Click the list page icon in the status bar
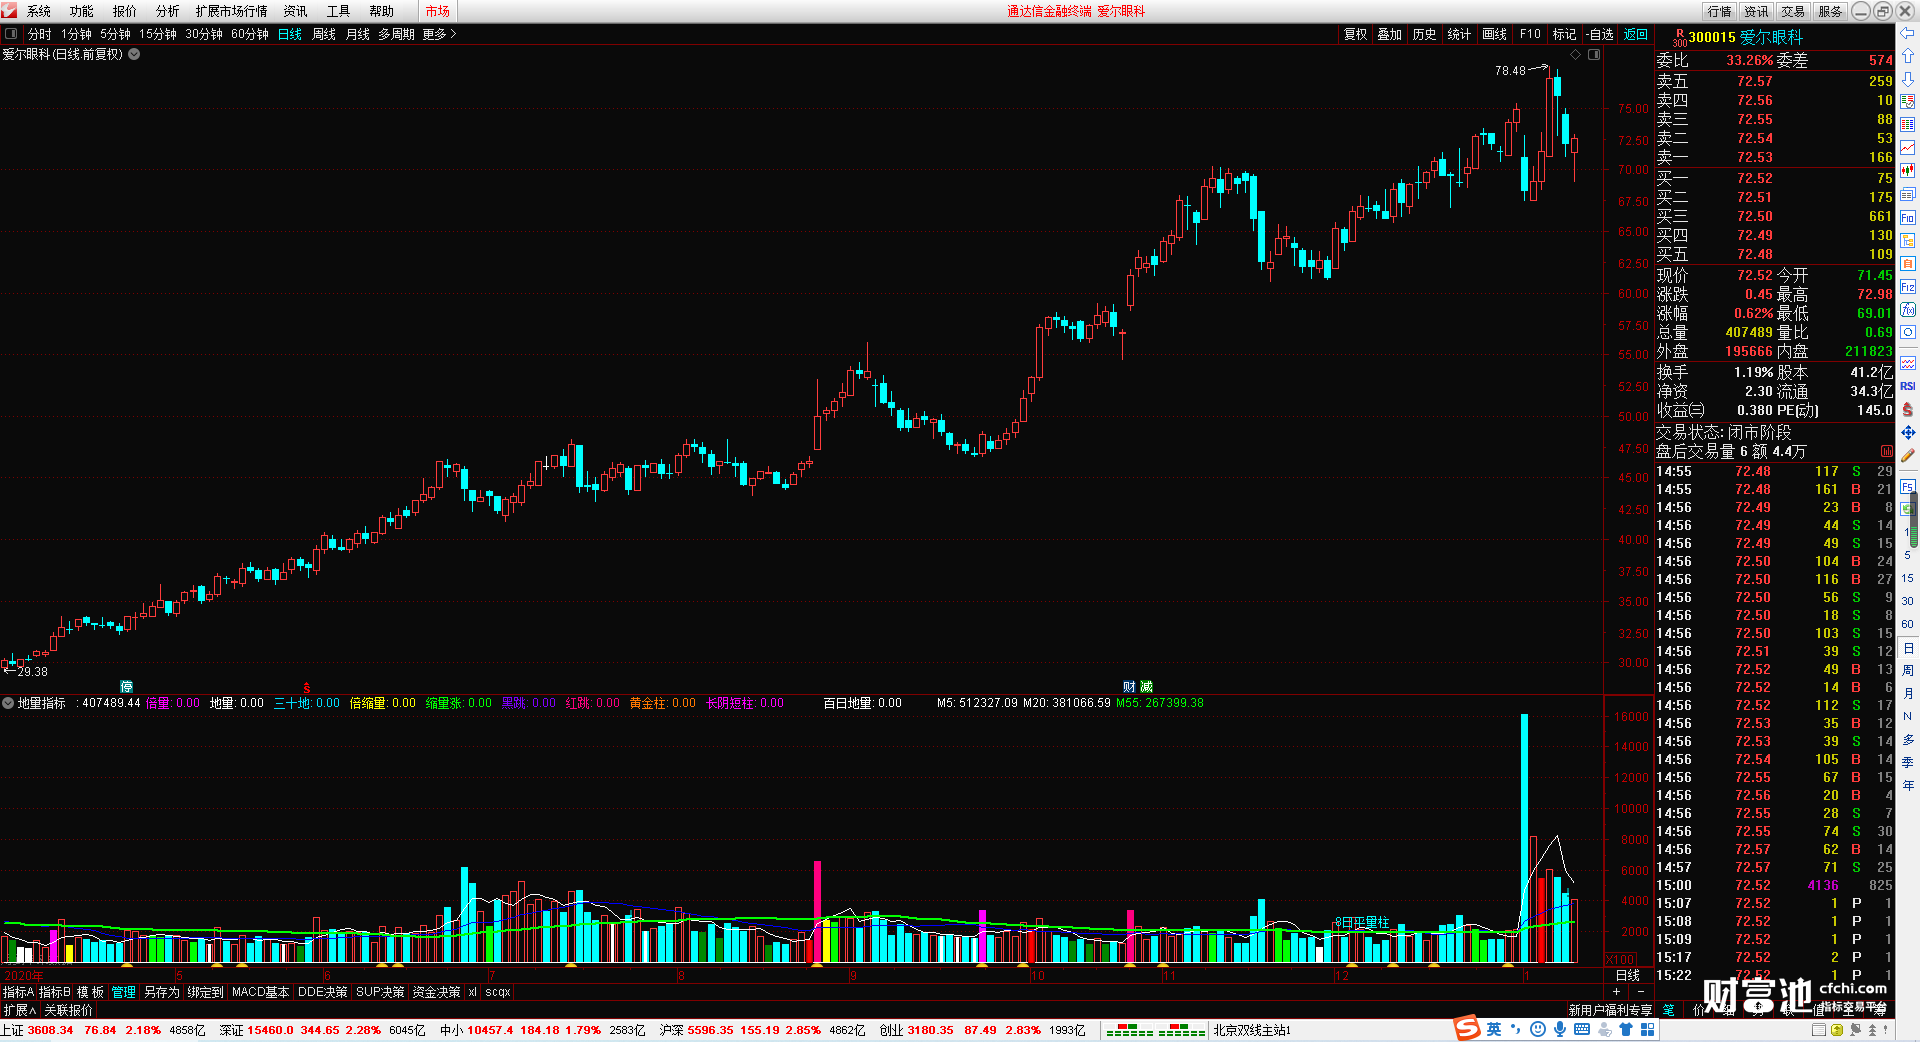 tap(1819, 1030)
